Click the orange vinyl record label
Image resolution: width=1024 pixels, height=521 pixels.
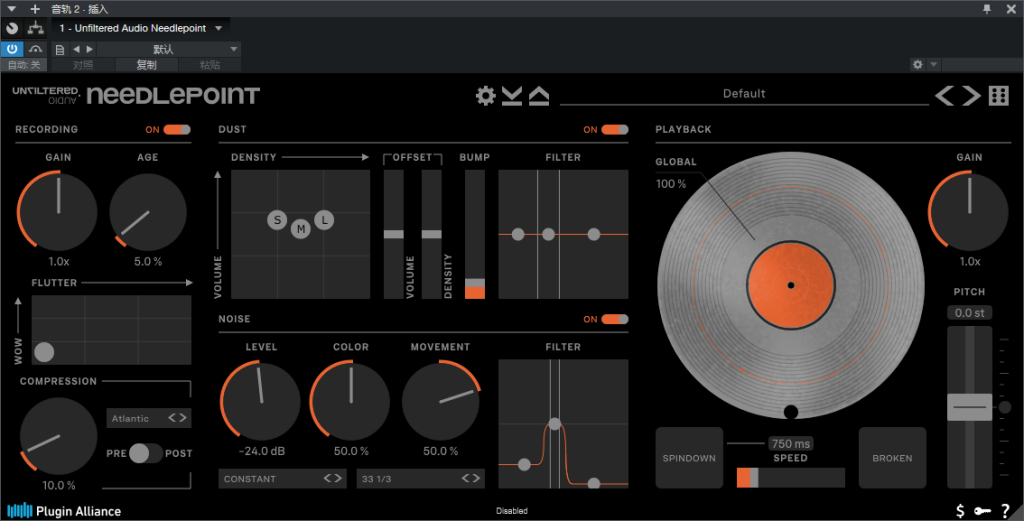pyautogui.click(x=790, y=285)
